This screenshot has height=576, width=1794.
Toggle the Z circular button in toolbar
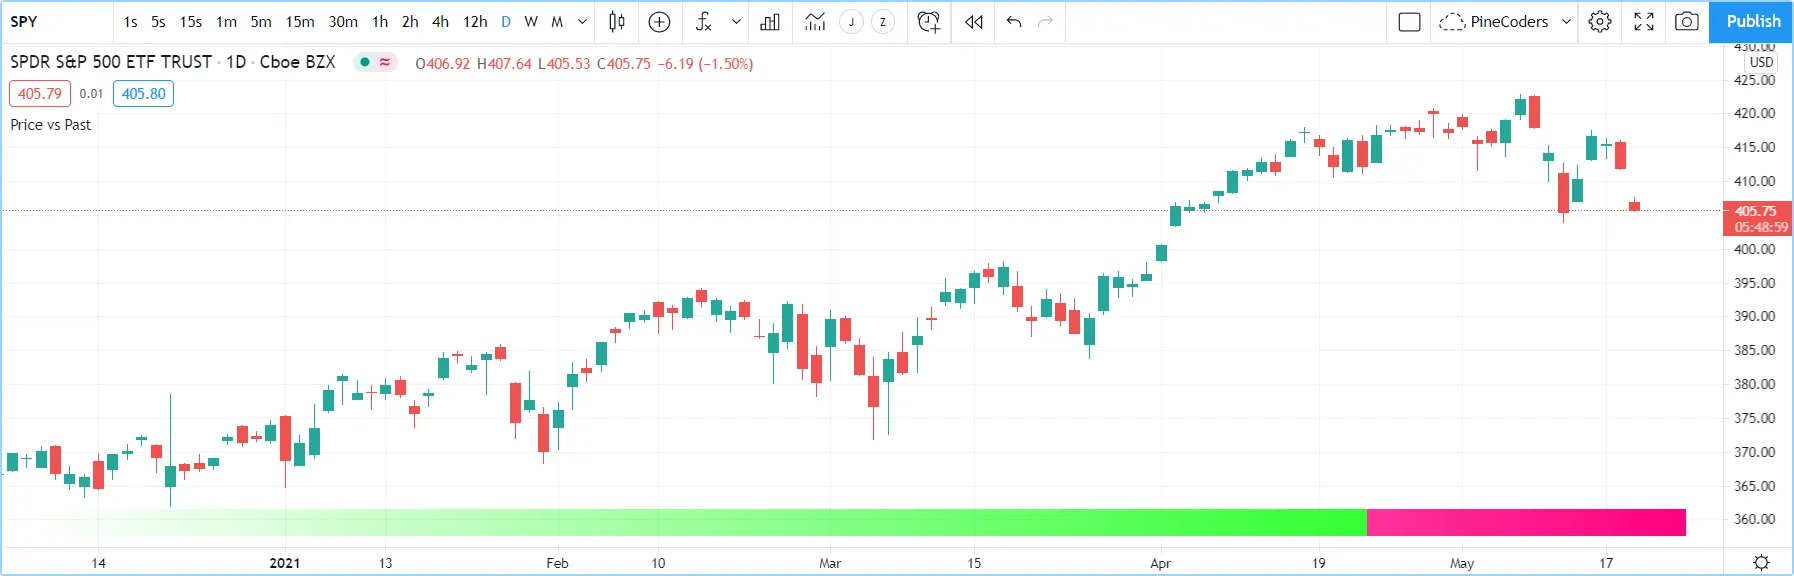883,22
